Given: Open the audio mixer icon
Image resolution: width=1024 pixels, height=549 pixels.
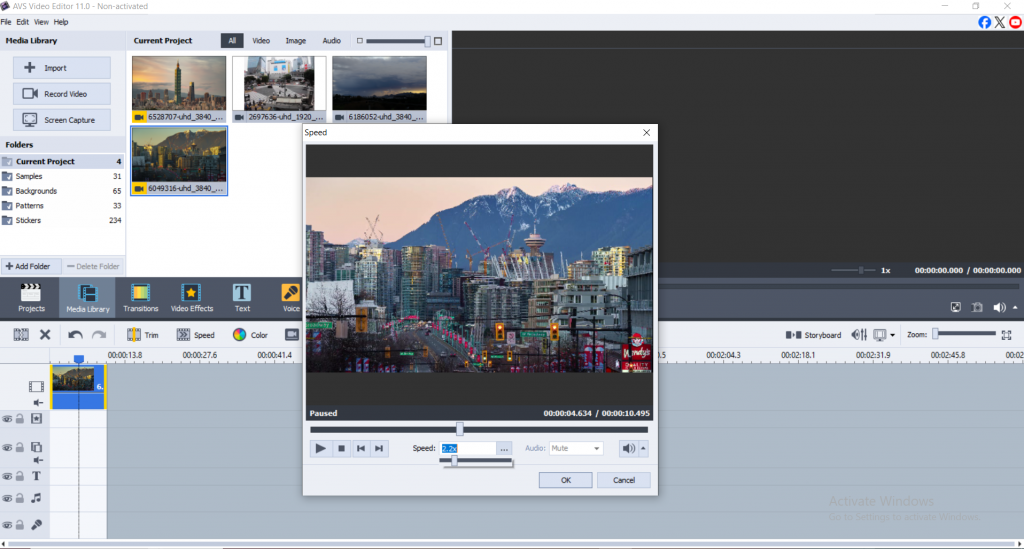Looking at the screenshot, I should click(858, 335).
